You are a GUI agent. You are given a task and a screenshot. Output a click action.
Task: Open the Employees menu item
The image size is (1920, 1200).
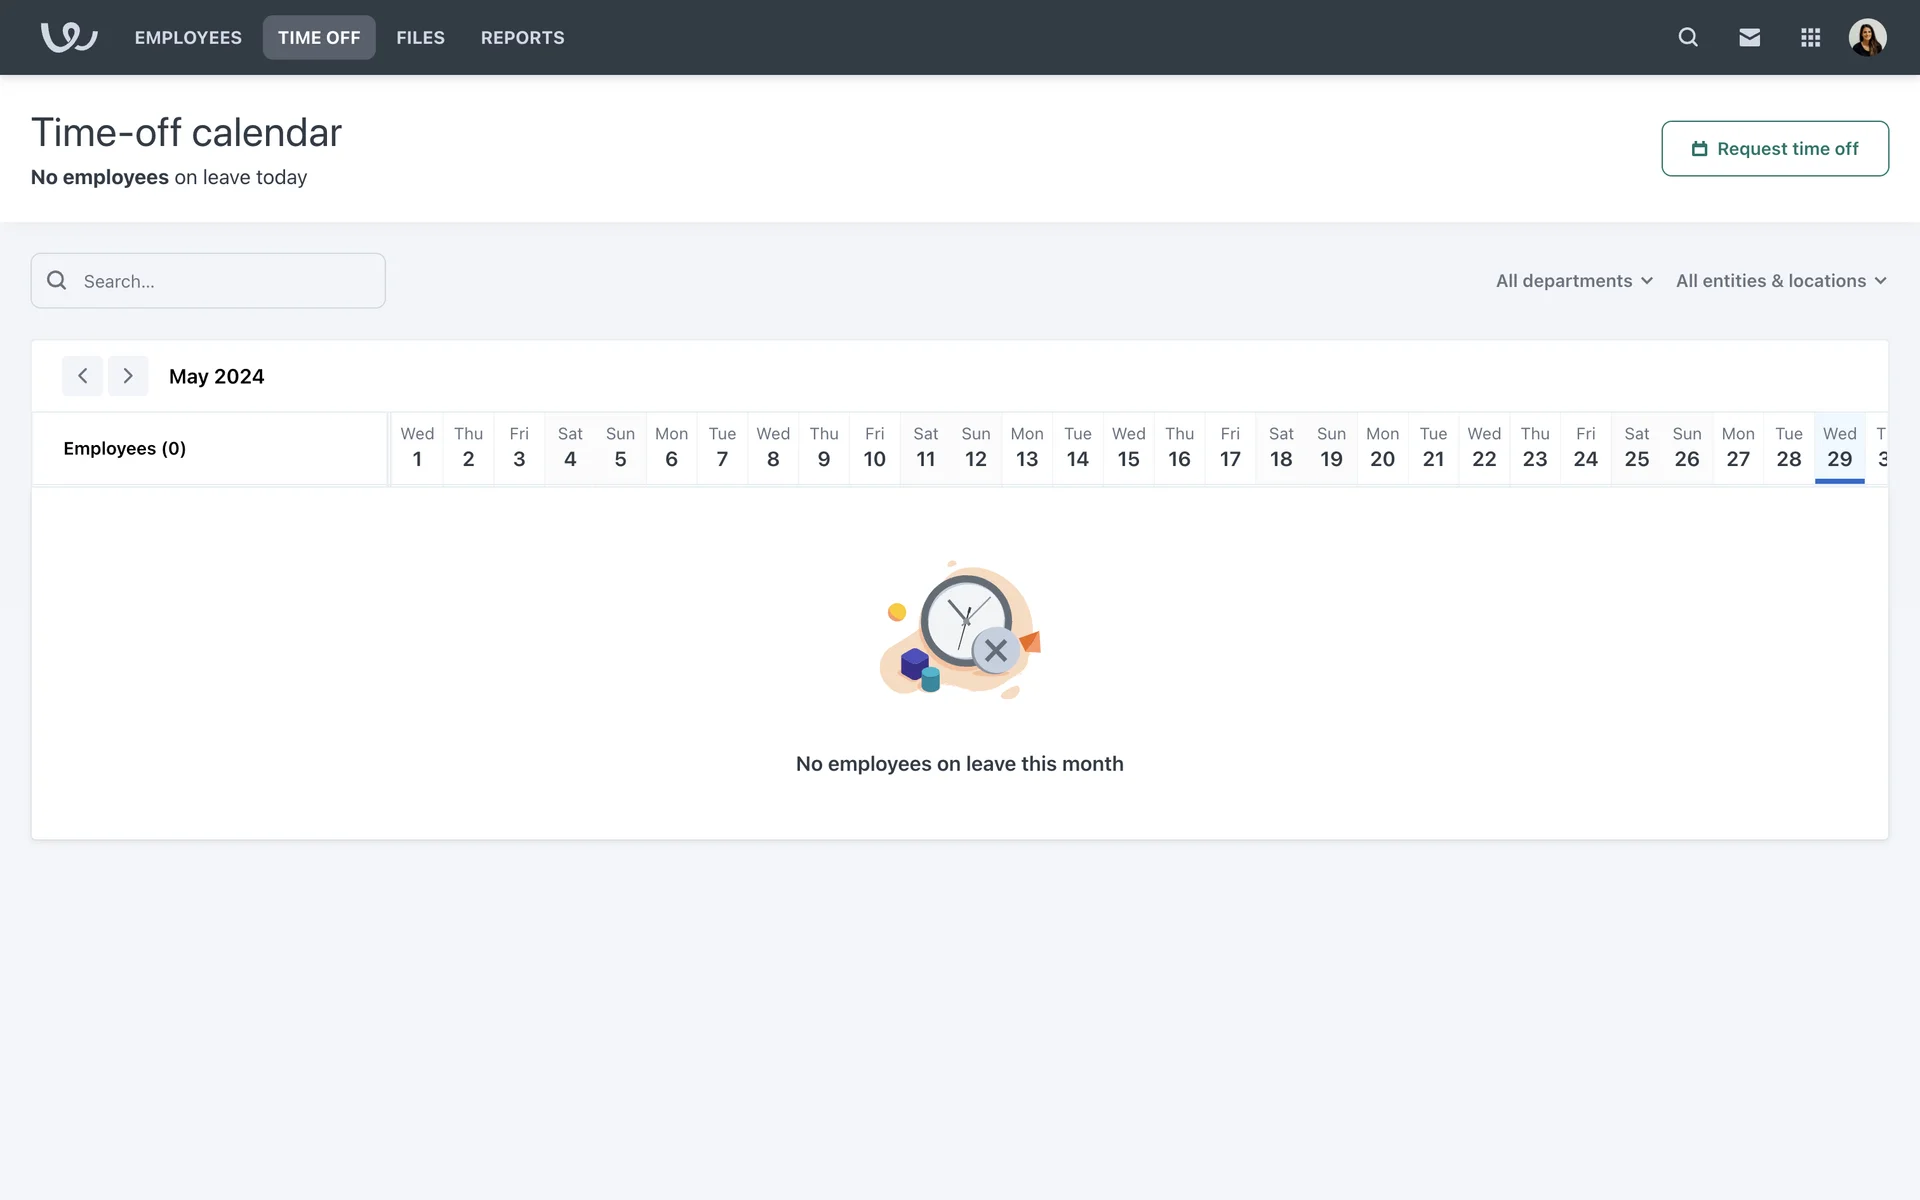coord(188,37)
